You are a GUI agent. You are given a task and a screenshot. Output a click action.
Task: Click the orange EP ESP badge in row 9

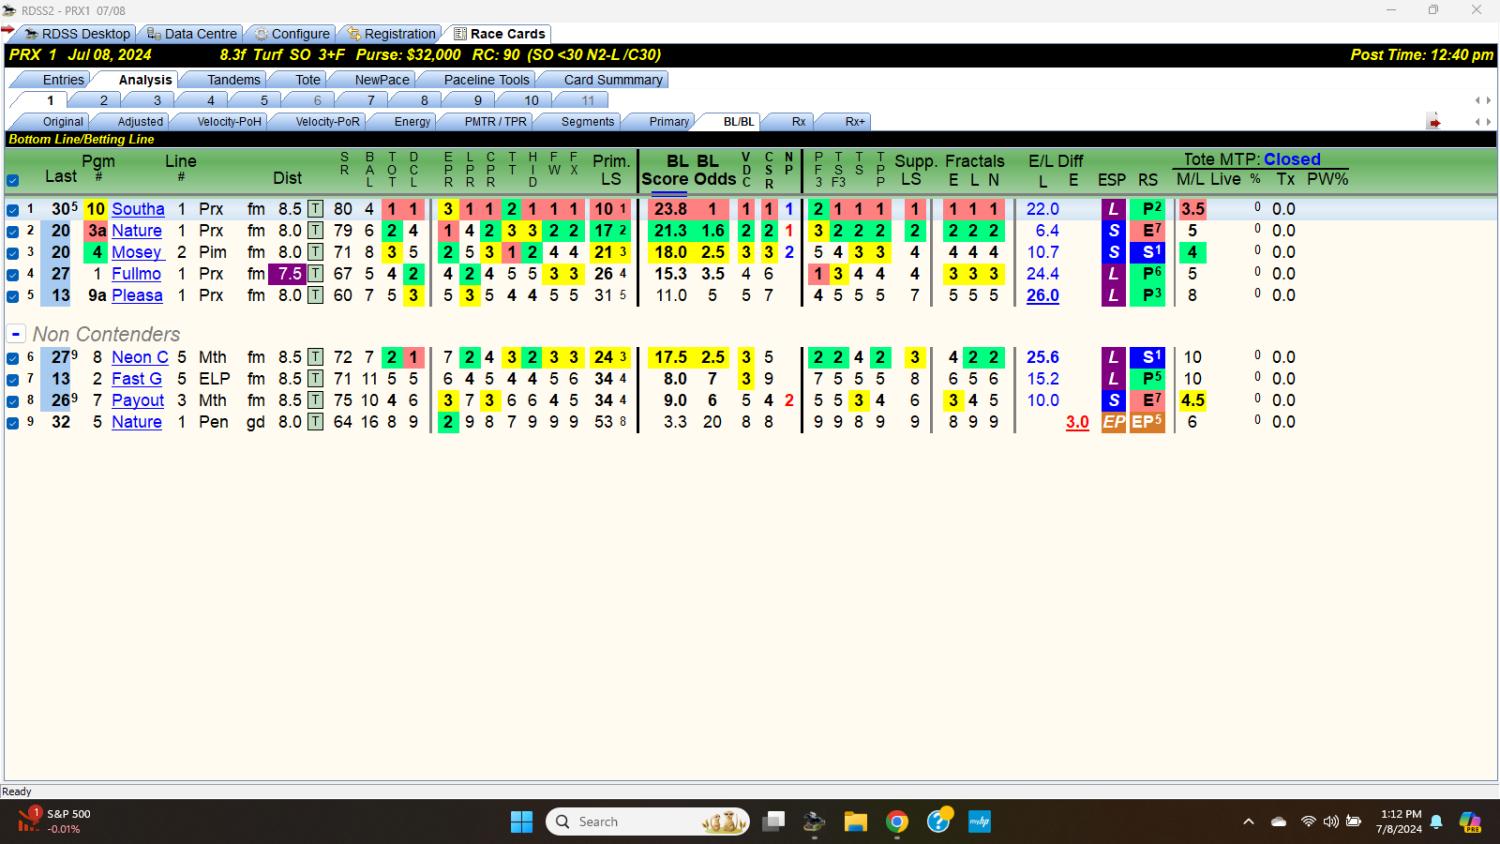click(1113, 422)
